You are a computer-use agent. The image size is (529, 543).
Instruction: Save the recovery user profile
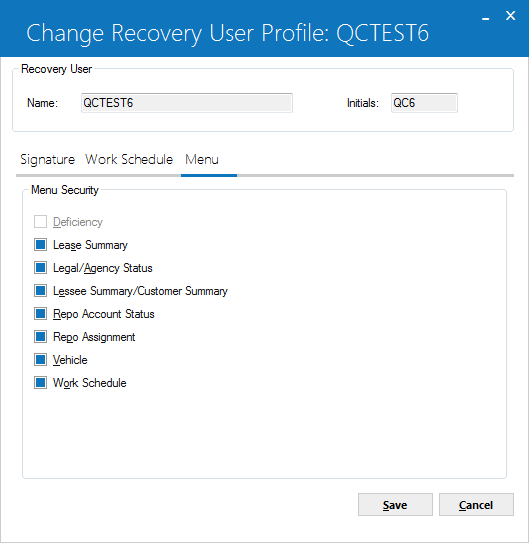tap(395, 505)
